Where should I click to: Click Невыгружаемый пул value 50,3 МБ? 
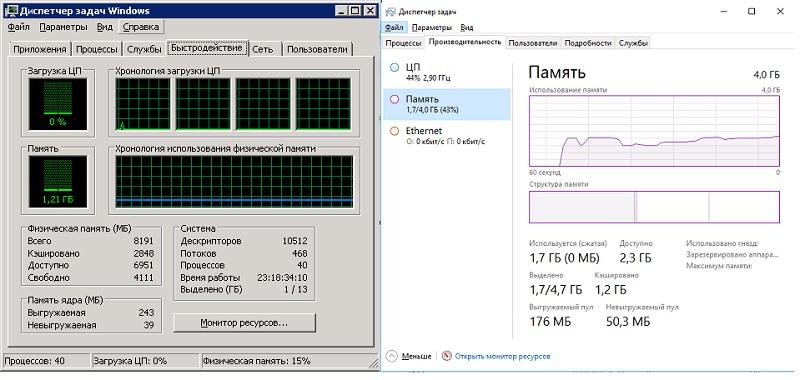[x=628, y=322]
